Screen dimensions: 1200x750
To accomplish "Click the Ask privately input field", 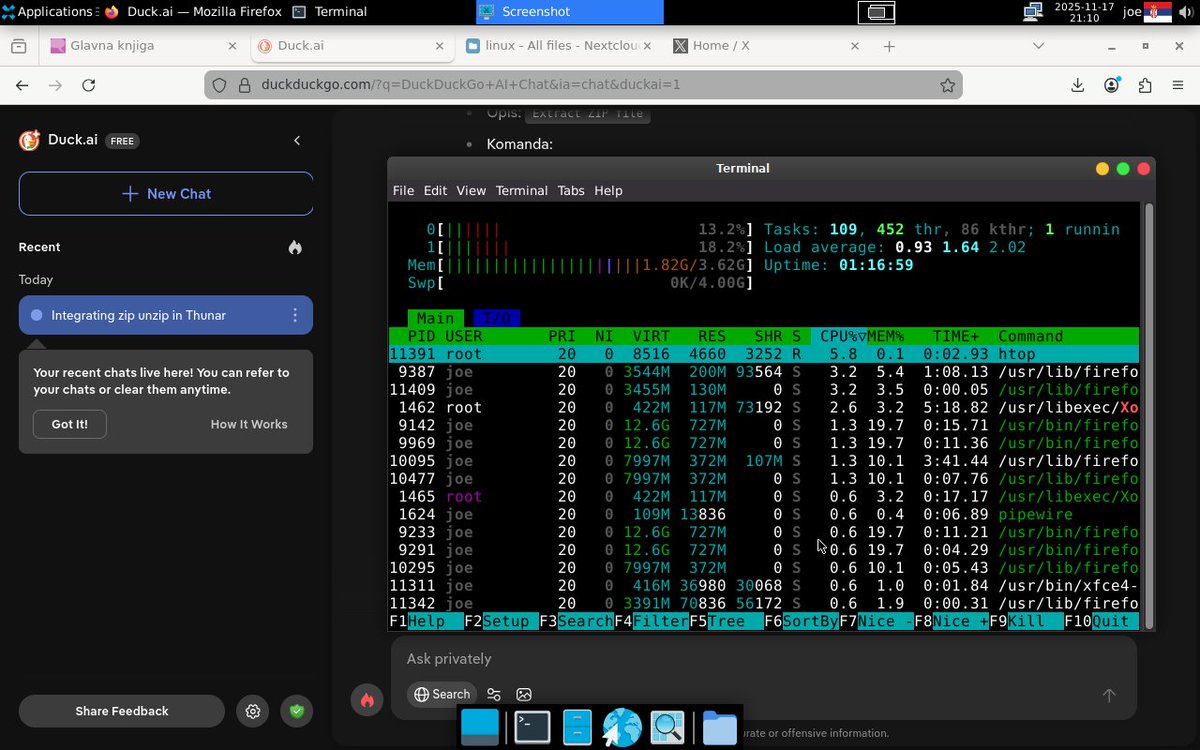I will click(700, 658).
